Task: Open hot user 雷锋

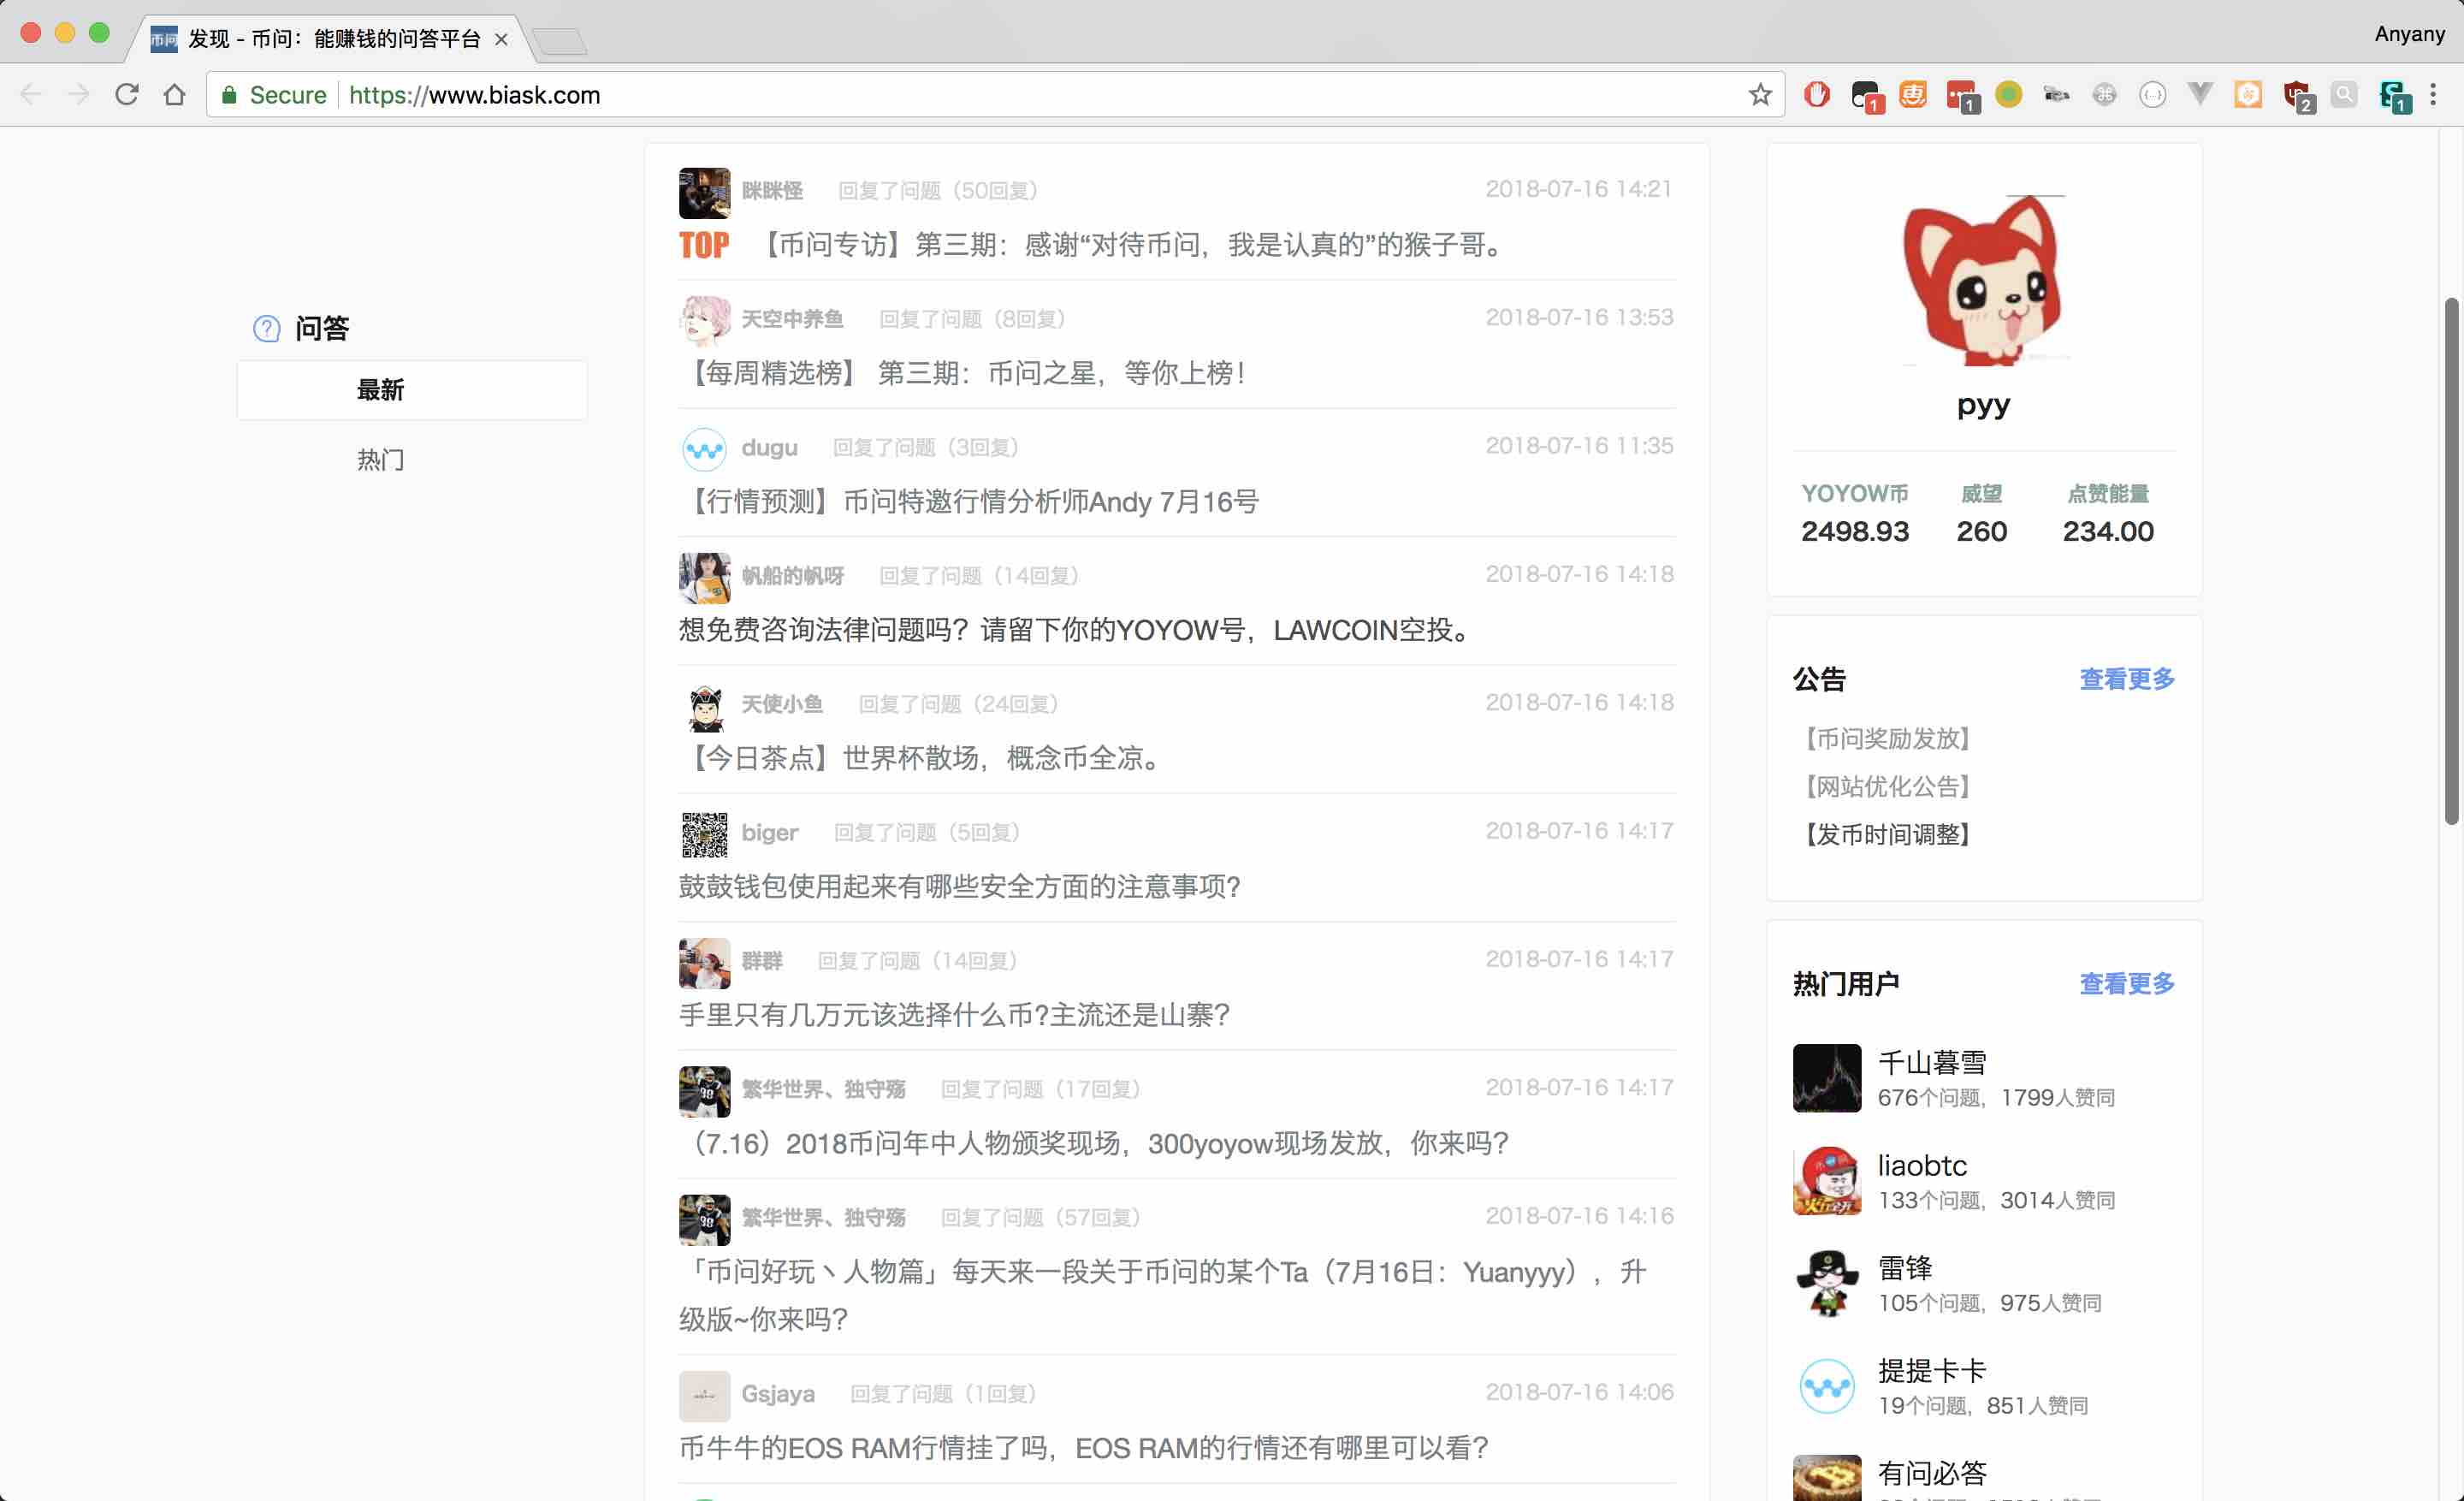Action: [1905, 1268]
